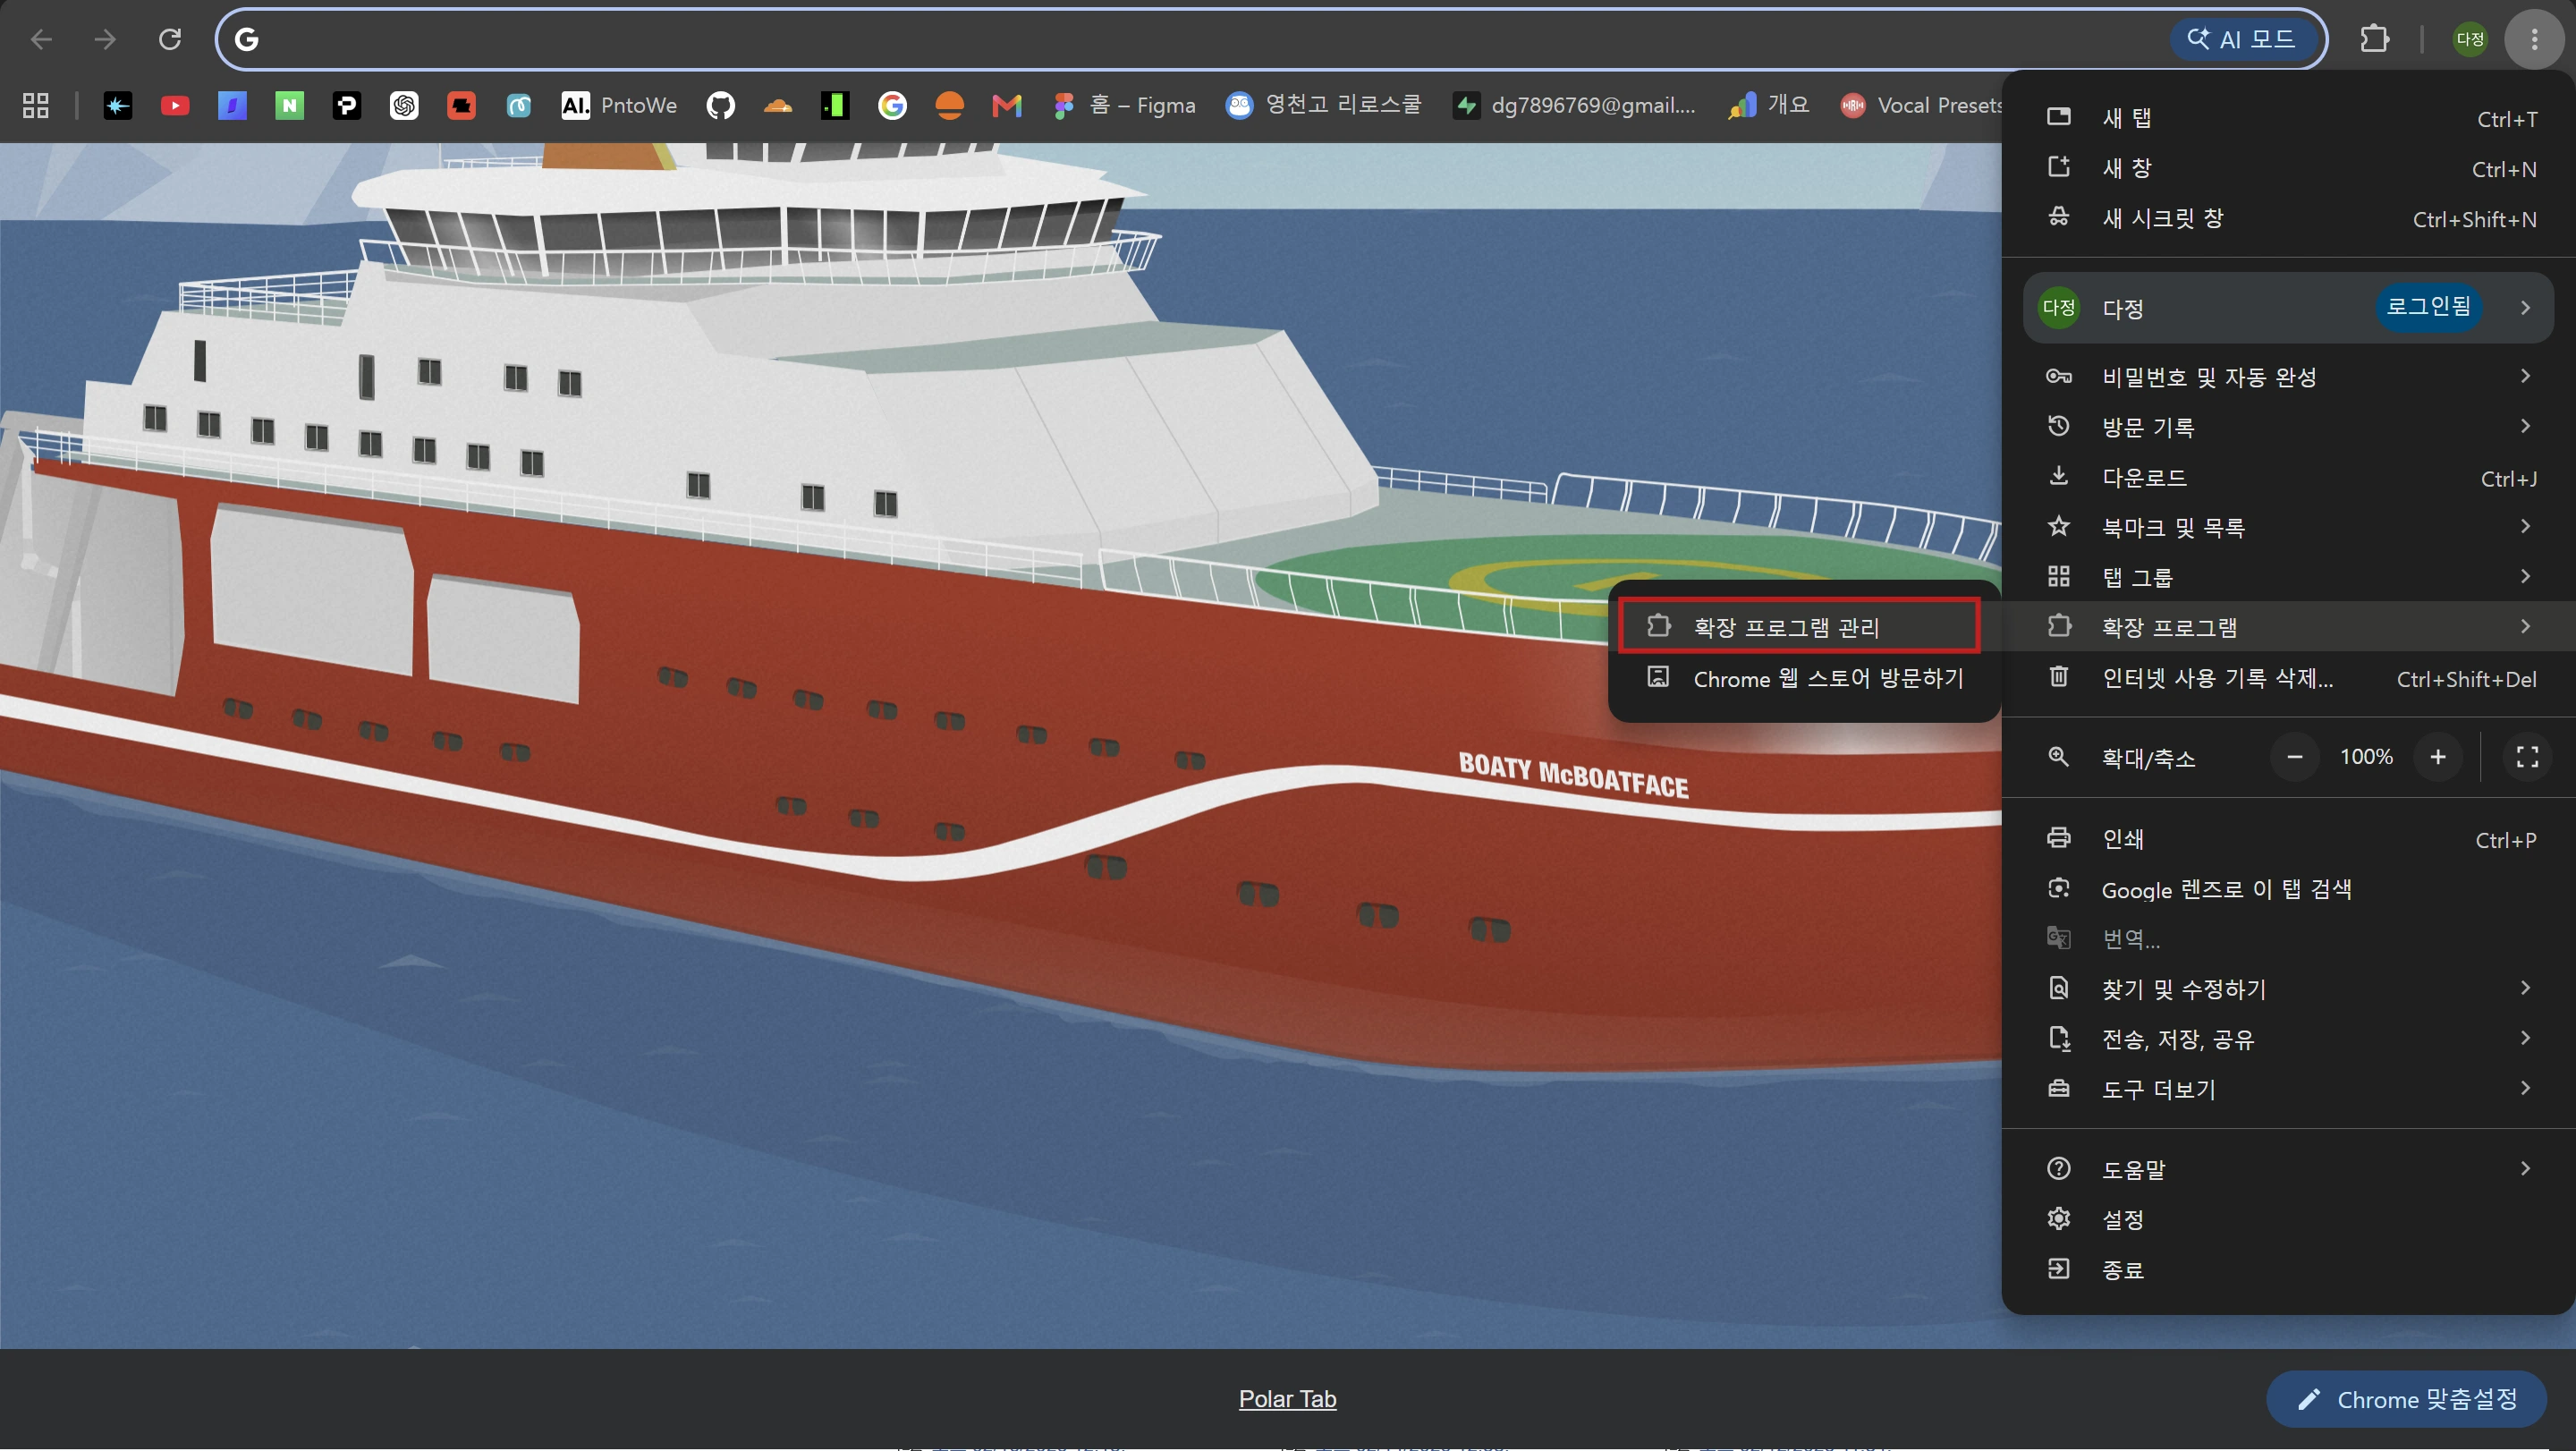Screen dimensions: 2576x1451
Task: Expand 탭 그룹 submenu
Action: pyautogui.click(x=2288, y=576)
